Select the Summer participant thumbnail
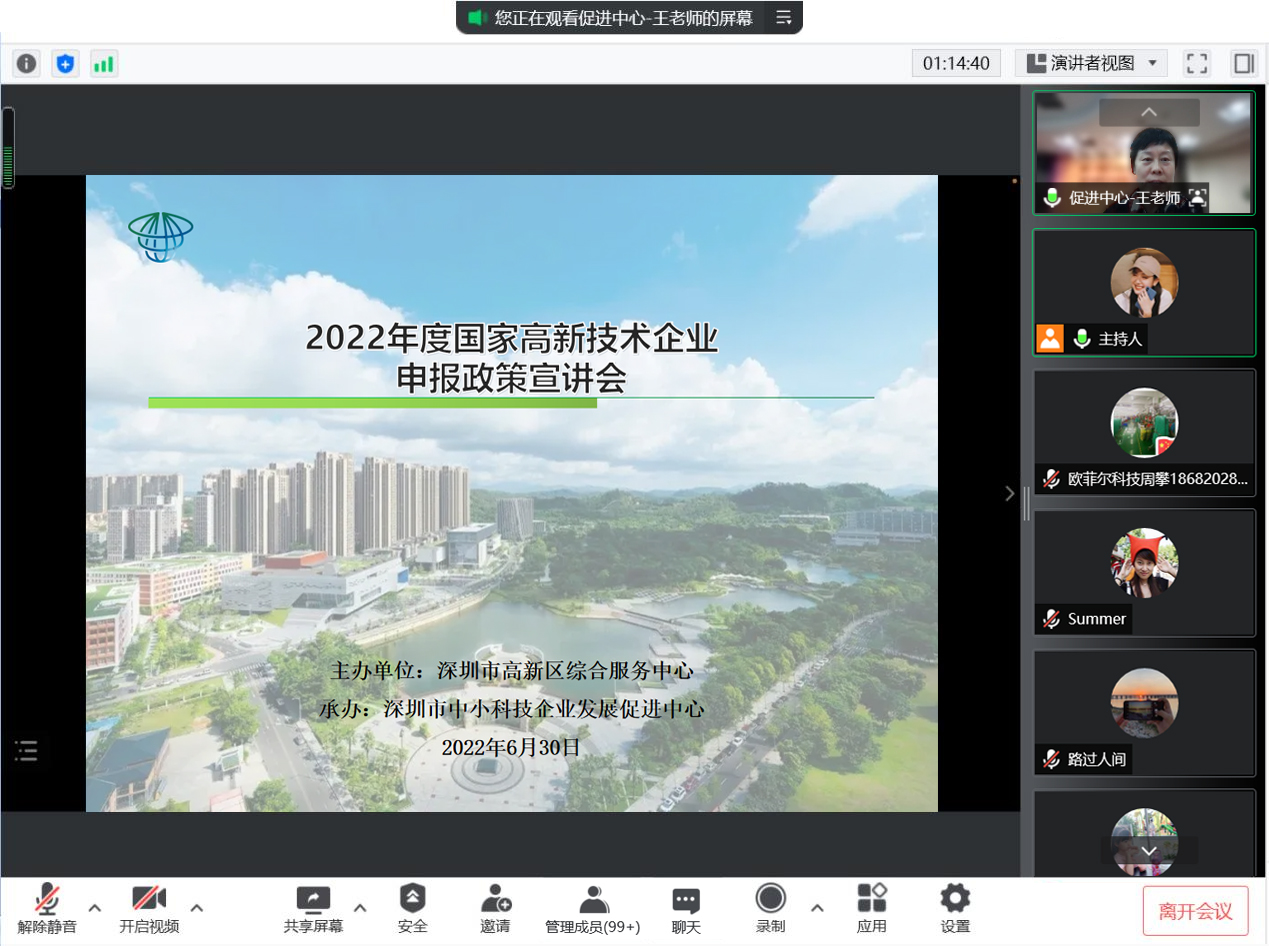The image size is (1269, 946). click(x=1144, y=573)
